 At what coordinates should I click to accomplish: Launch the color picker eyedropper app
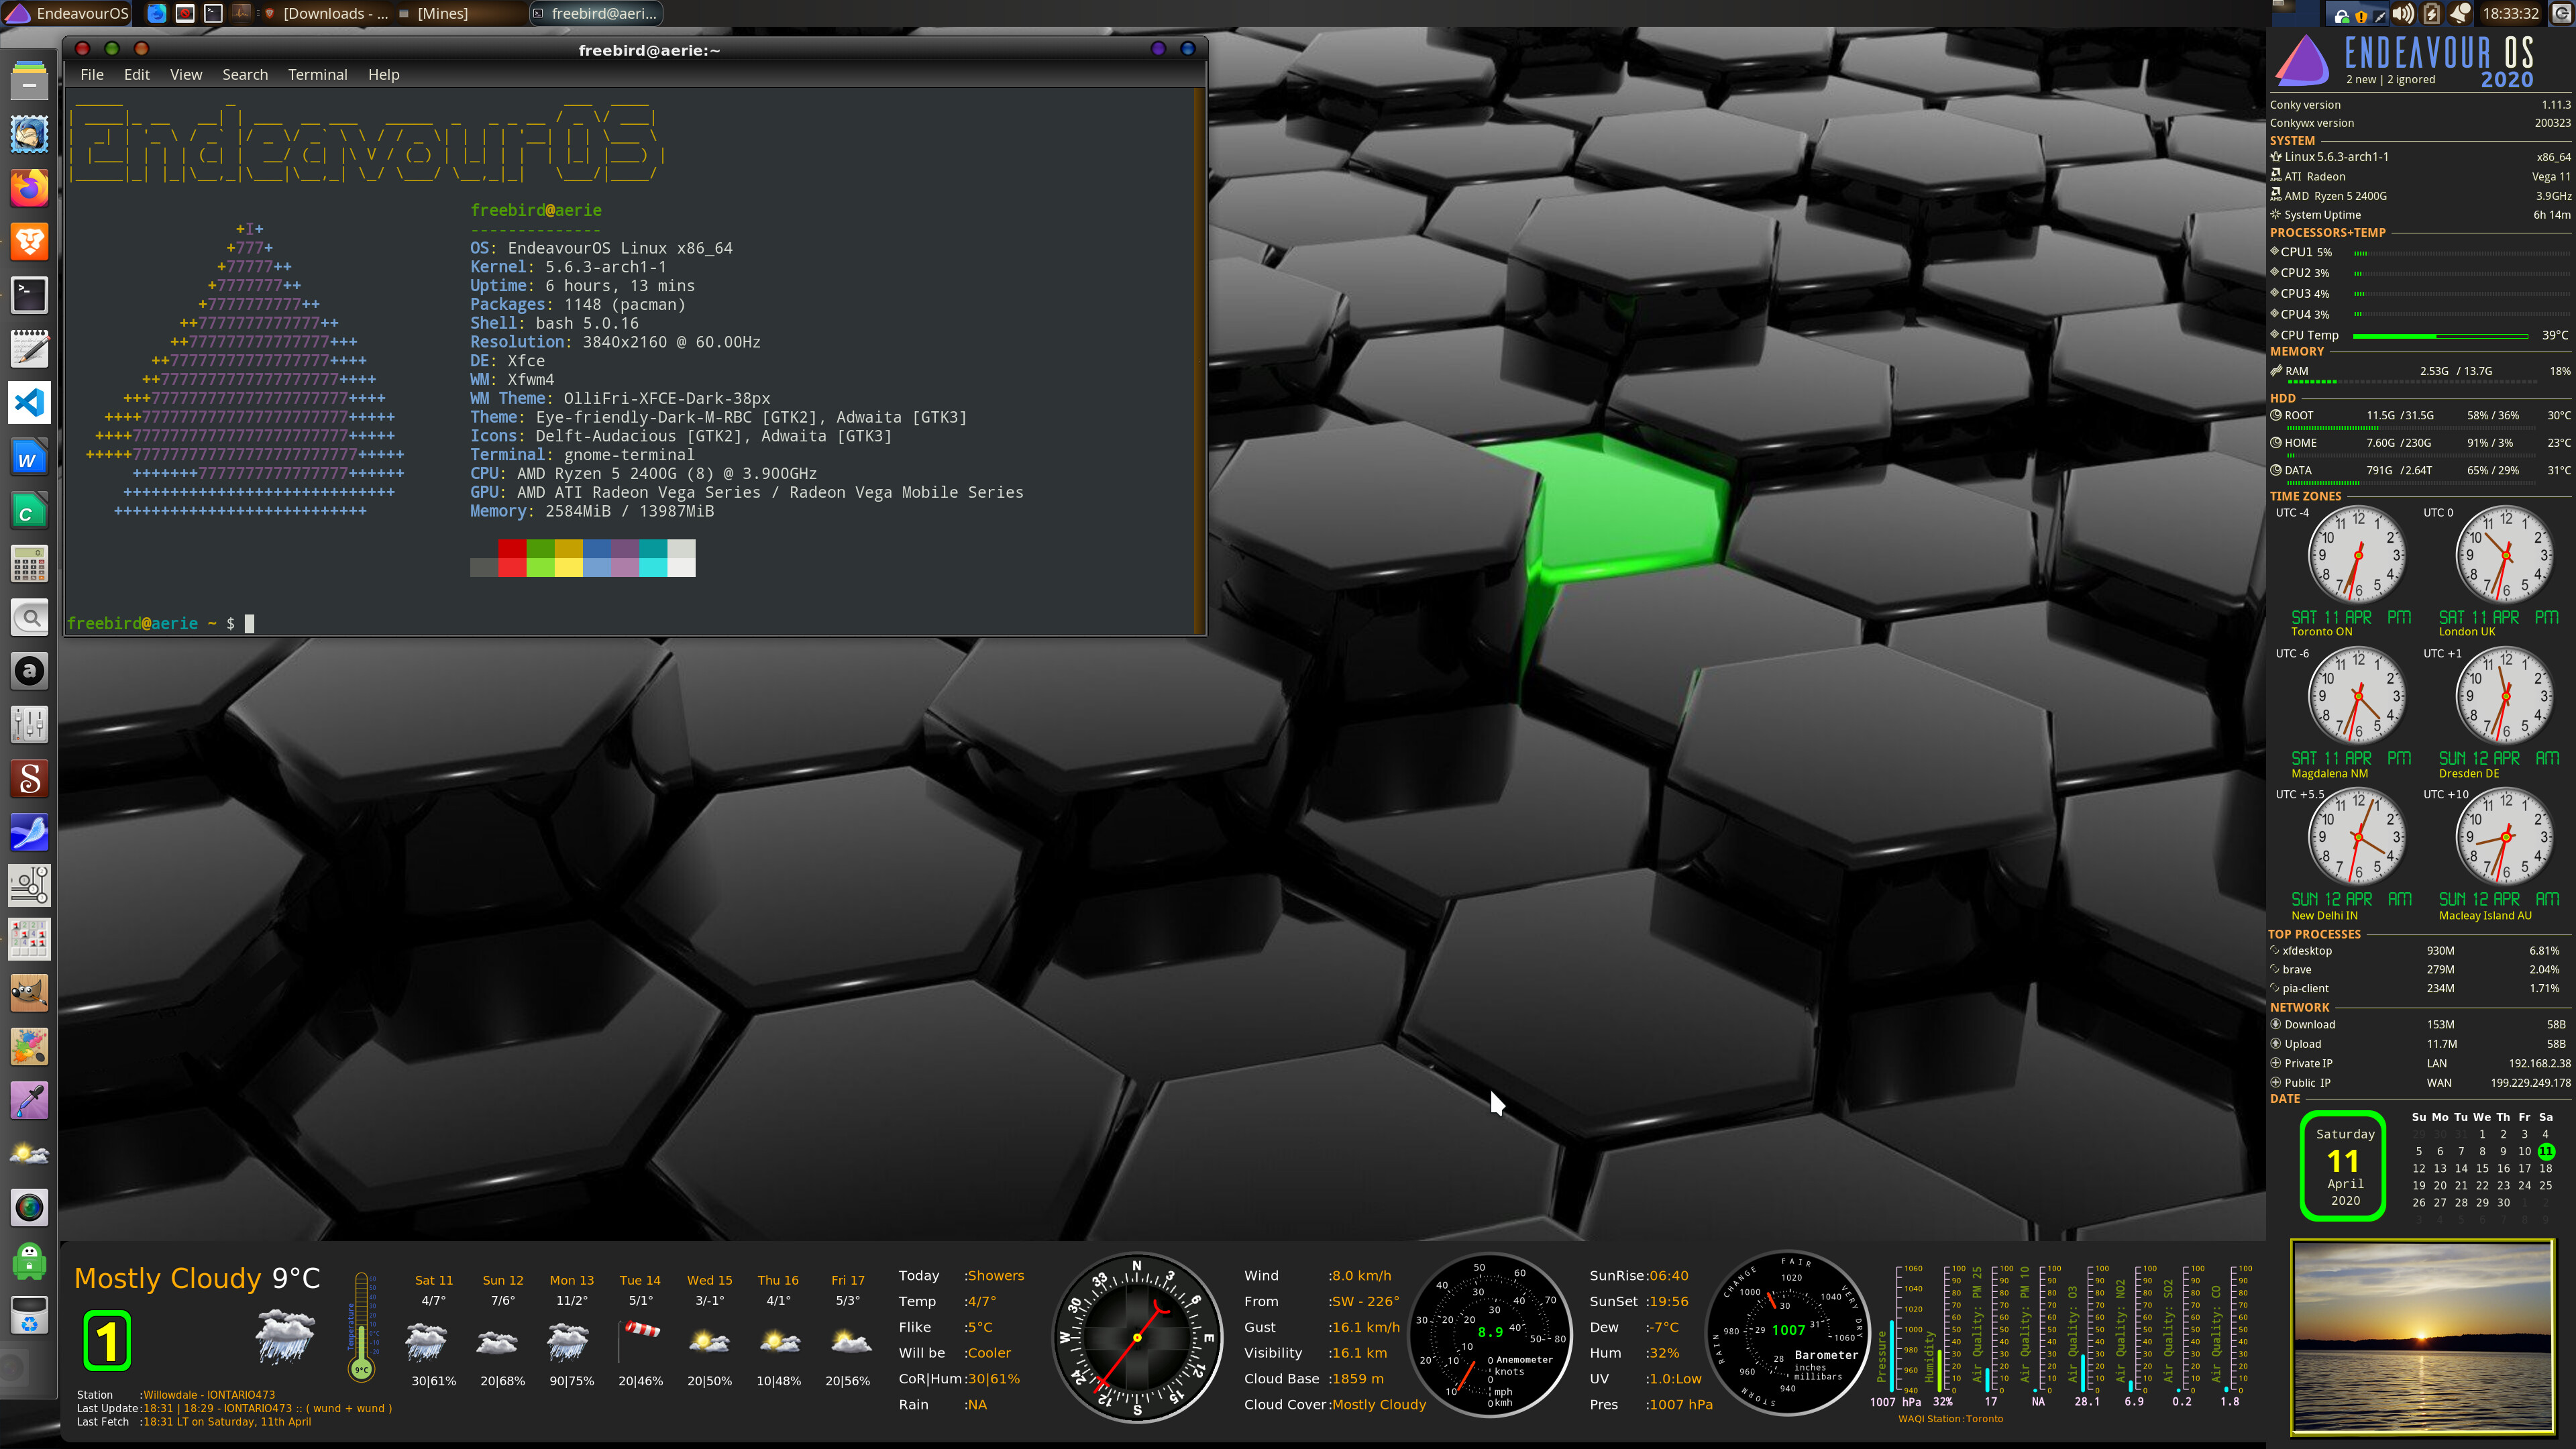point(29,1100)
